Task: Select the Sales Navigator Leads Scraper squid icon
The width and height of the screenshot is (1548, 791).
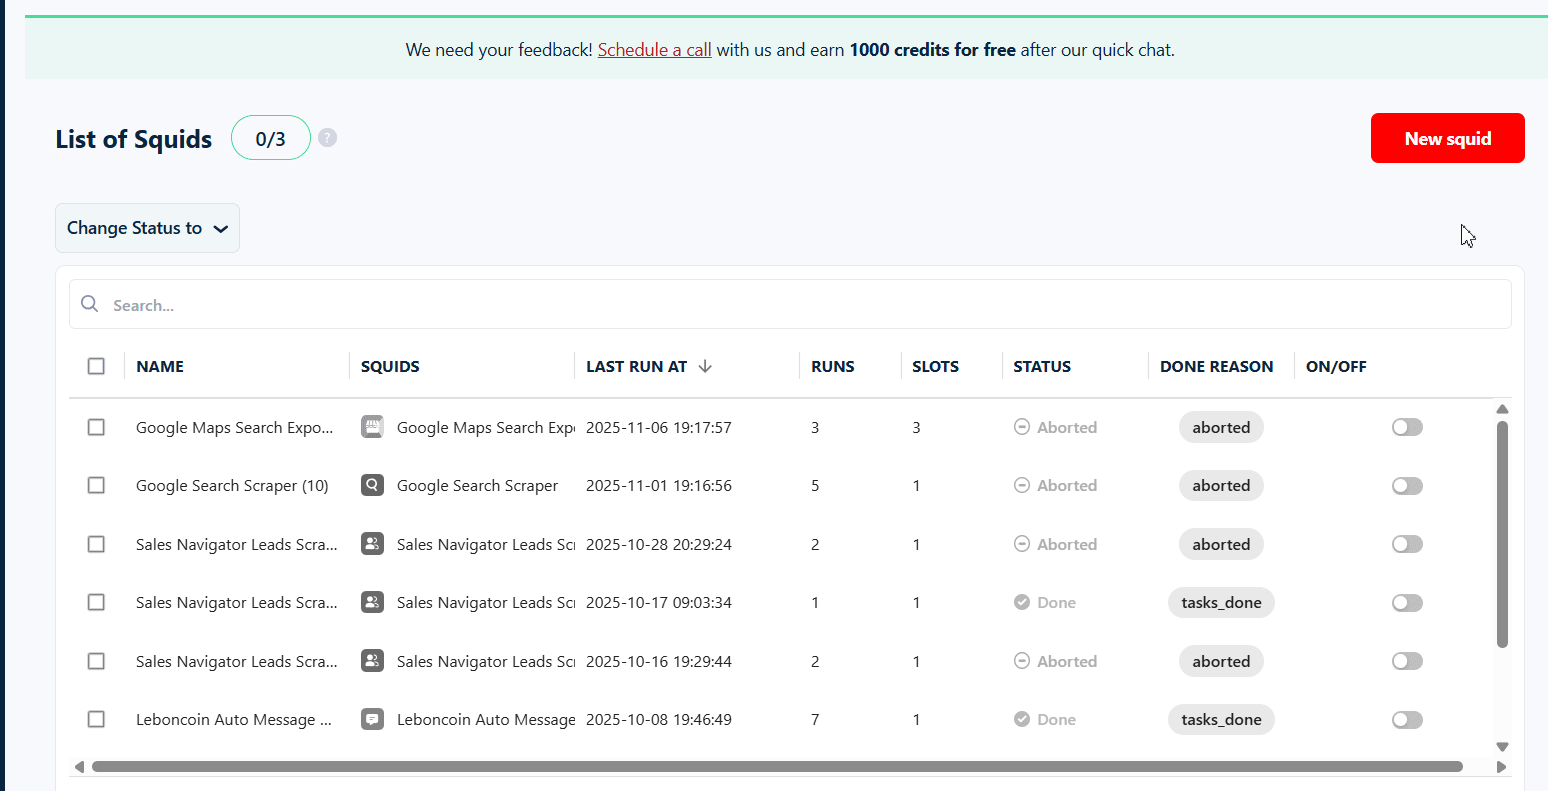Action: point(372,543)
